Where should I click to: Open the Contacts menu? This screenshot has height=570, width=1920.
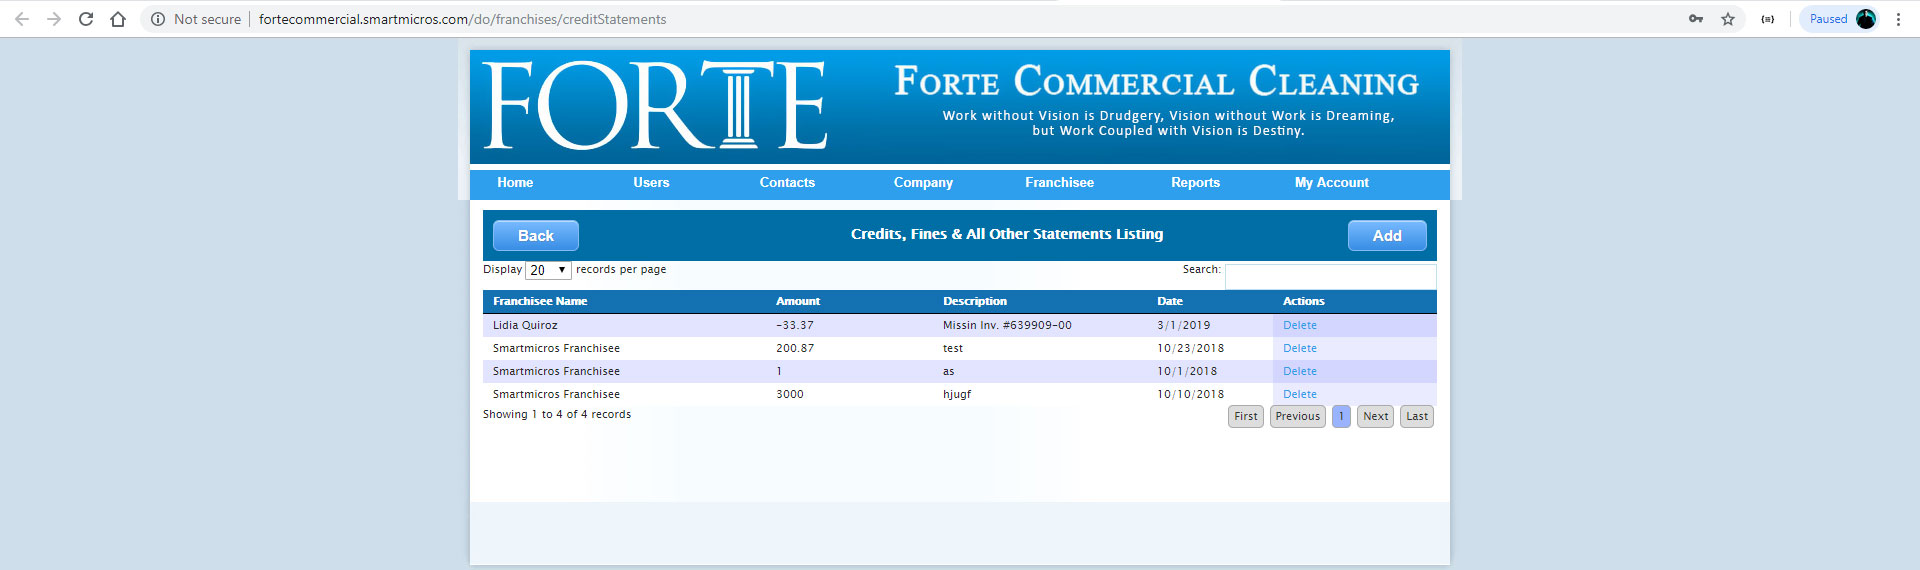tap(787, 183)
